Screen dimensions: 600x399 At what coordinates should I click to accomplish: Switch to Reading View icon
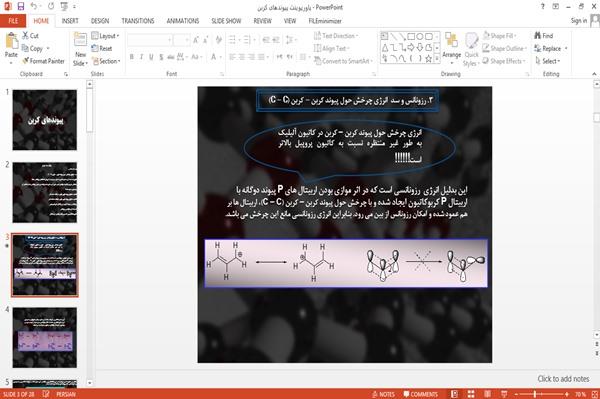488,394
